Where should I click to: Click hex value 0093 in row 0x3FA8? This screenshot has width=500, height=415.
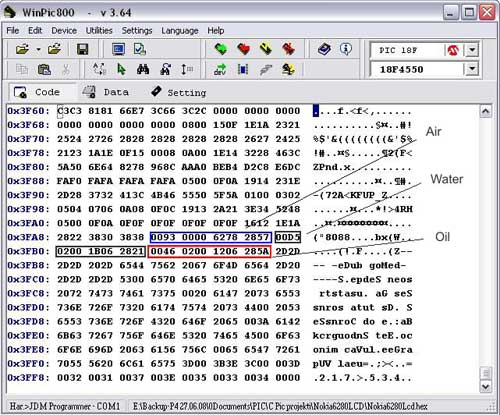(x=163, y=237)
